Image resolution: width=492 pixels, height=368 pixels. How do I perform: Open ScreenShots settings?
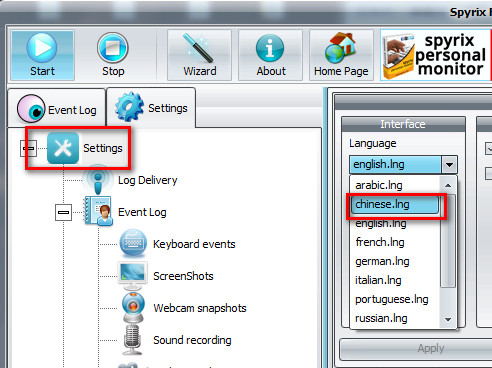(x=183, y=276)
